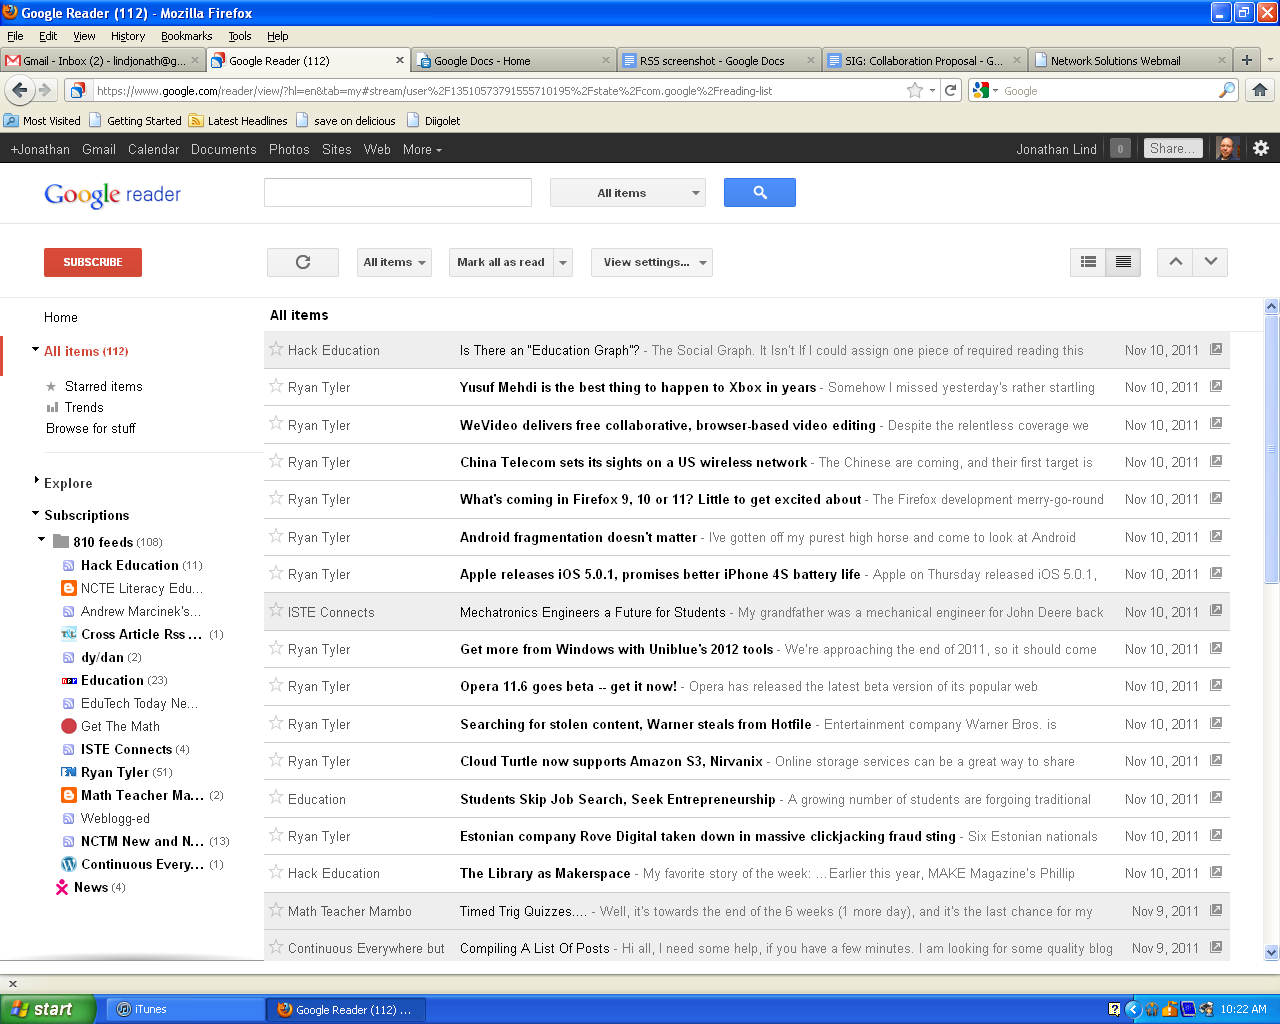Open original for WeVideo item
Screen dimensions: 1280x1024
(1216, 424)
